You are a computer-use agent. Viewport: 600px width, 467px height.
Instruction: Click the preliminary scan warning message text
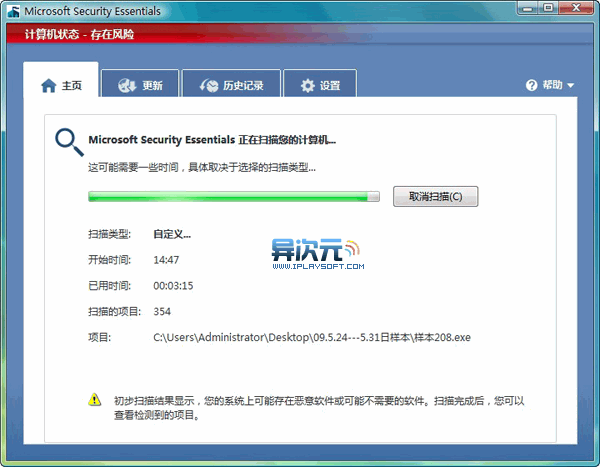tap(319, 408)
